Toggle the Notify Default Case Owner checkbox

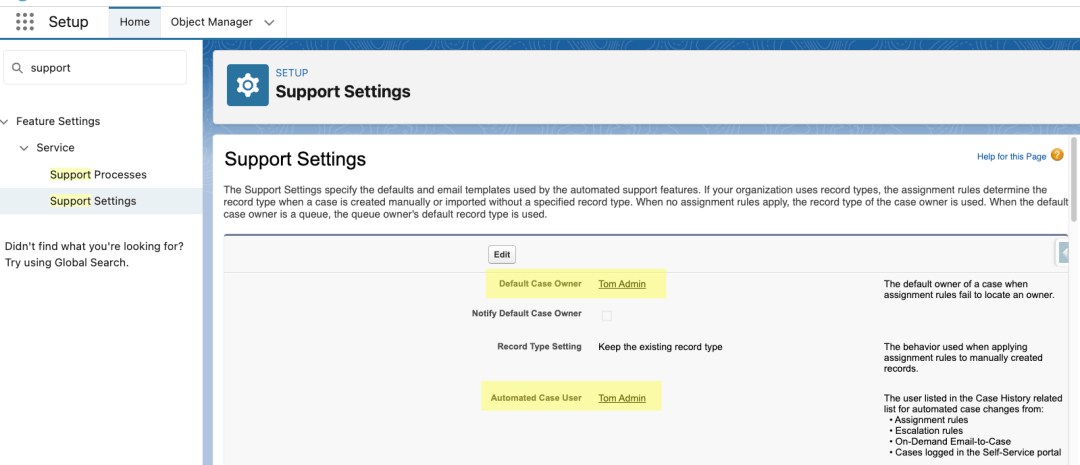[x=606, y=315]
